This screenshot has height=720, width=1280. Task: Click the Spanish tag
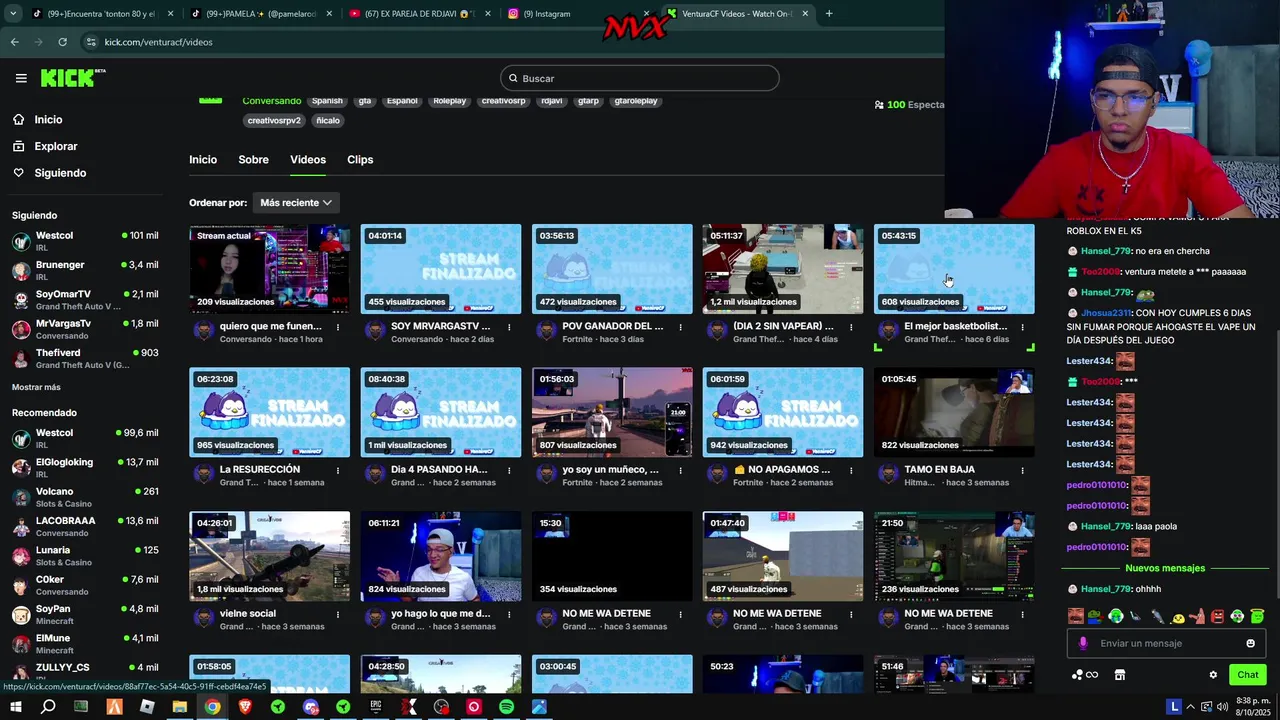click(x=327, y=101)
